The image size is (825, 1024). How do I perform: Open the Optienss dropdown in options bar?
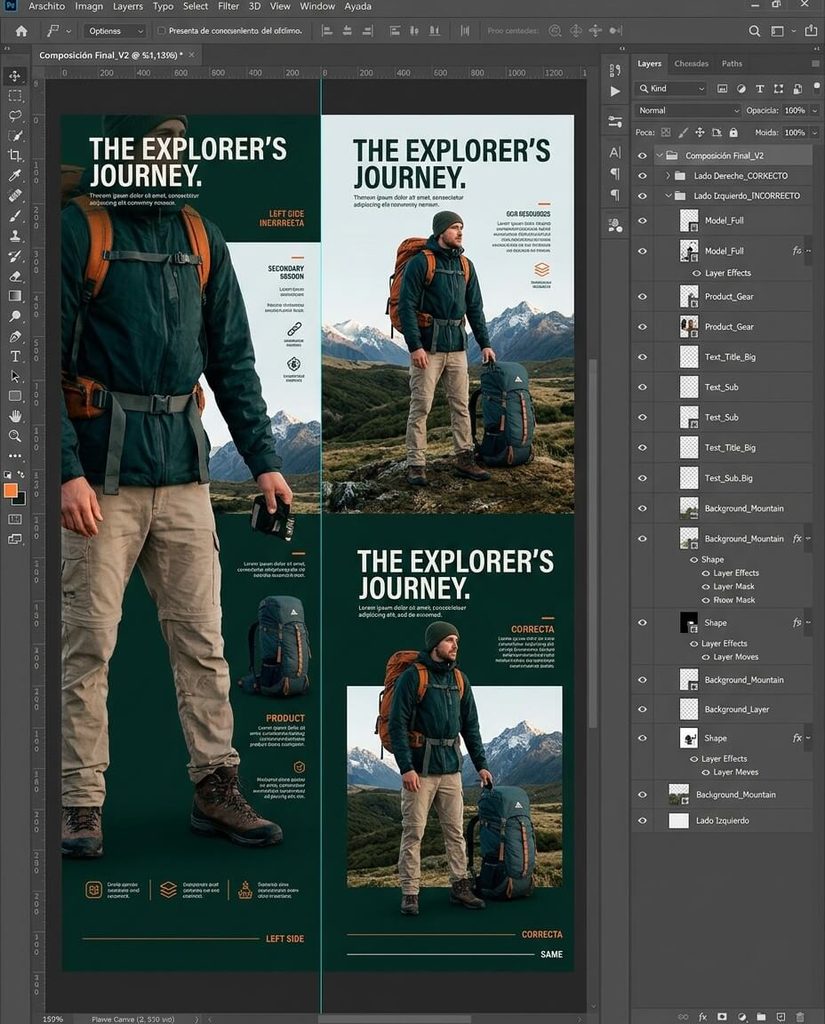[x=114, y=31]
